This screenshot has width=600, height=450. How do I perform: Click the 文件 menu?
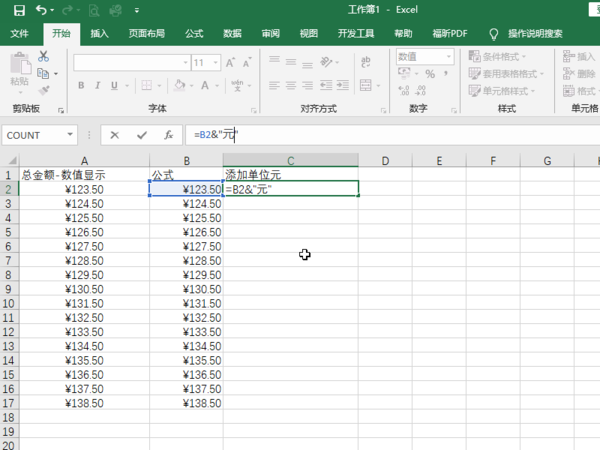[x=20, y=33]
